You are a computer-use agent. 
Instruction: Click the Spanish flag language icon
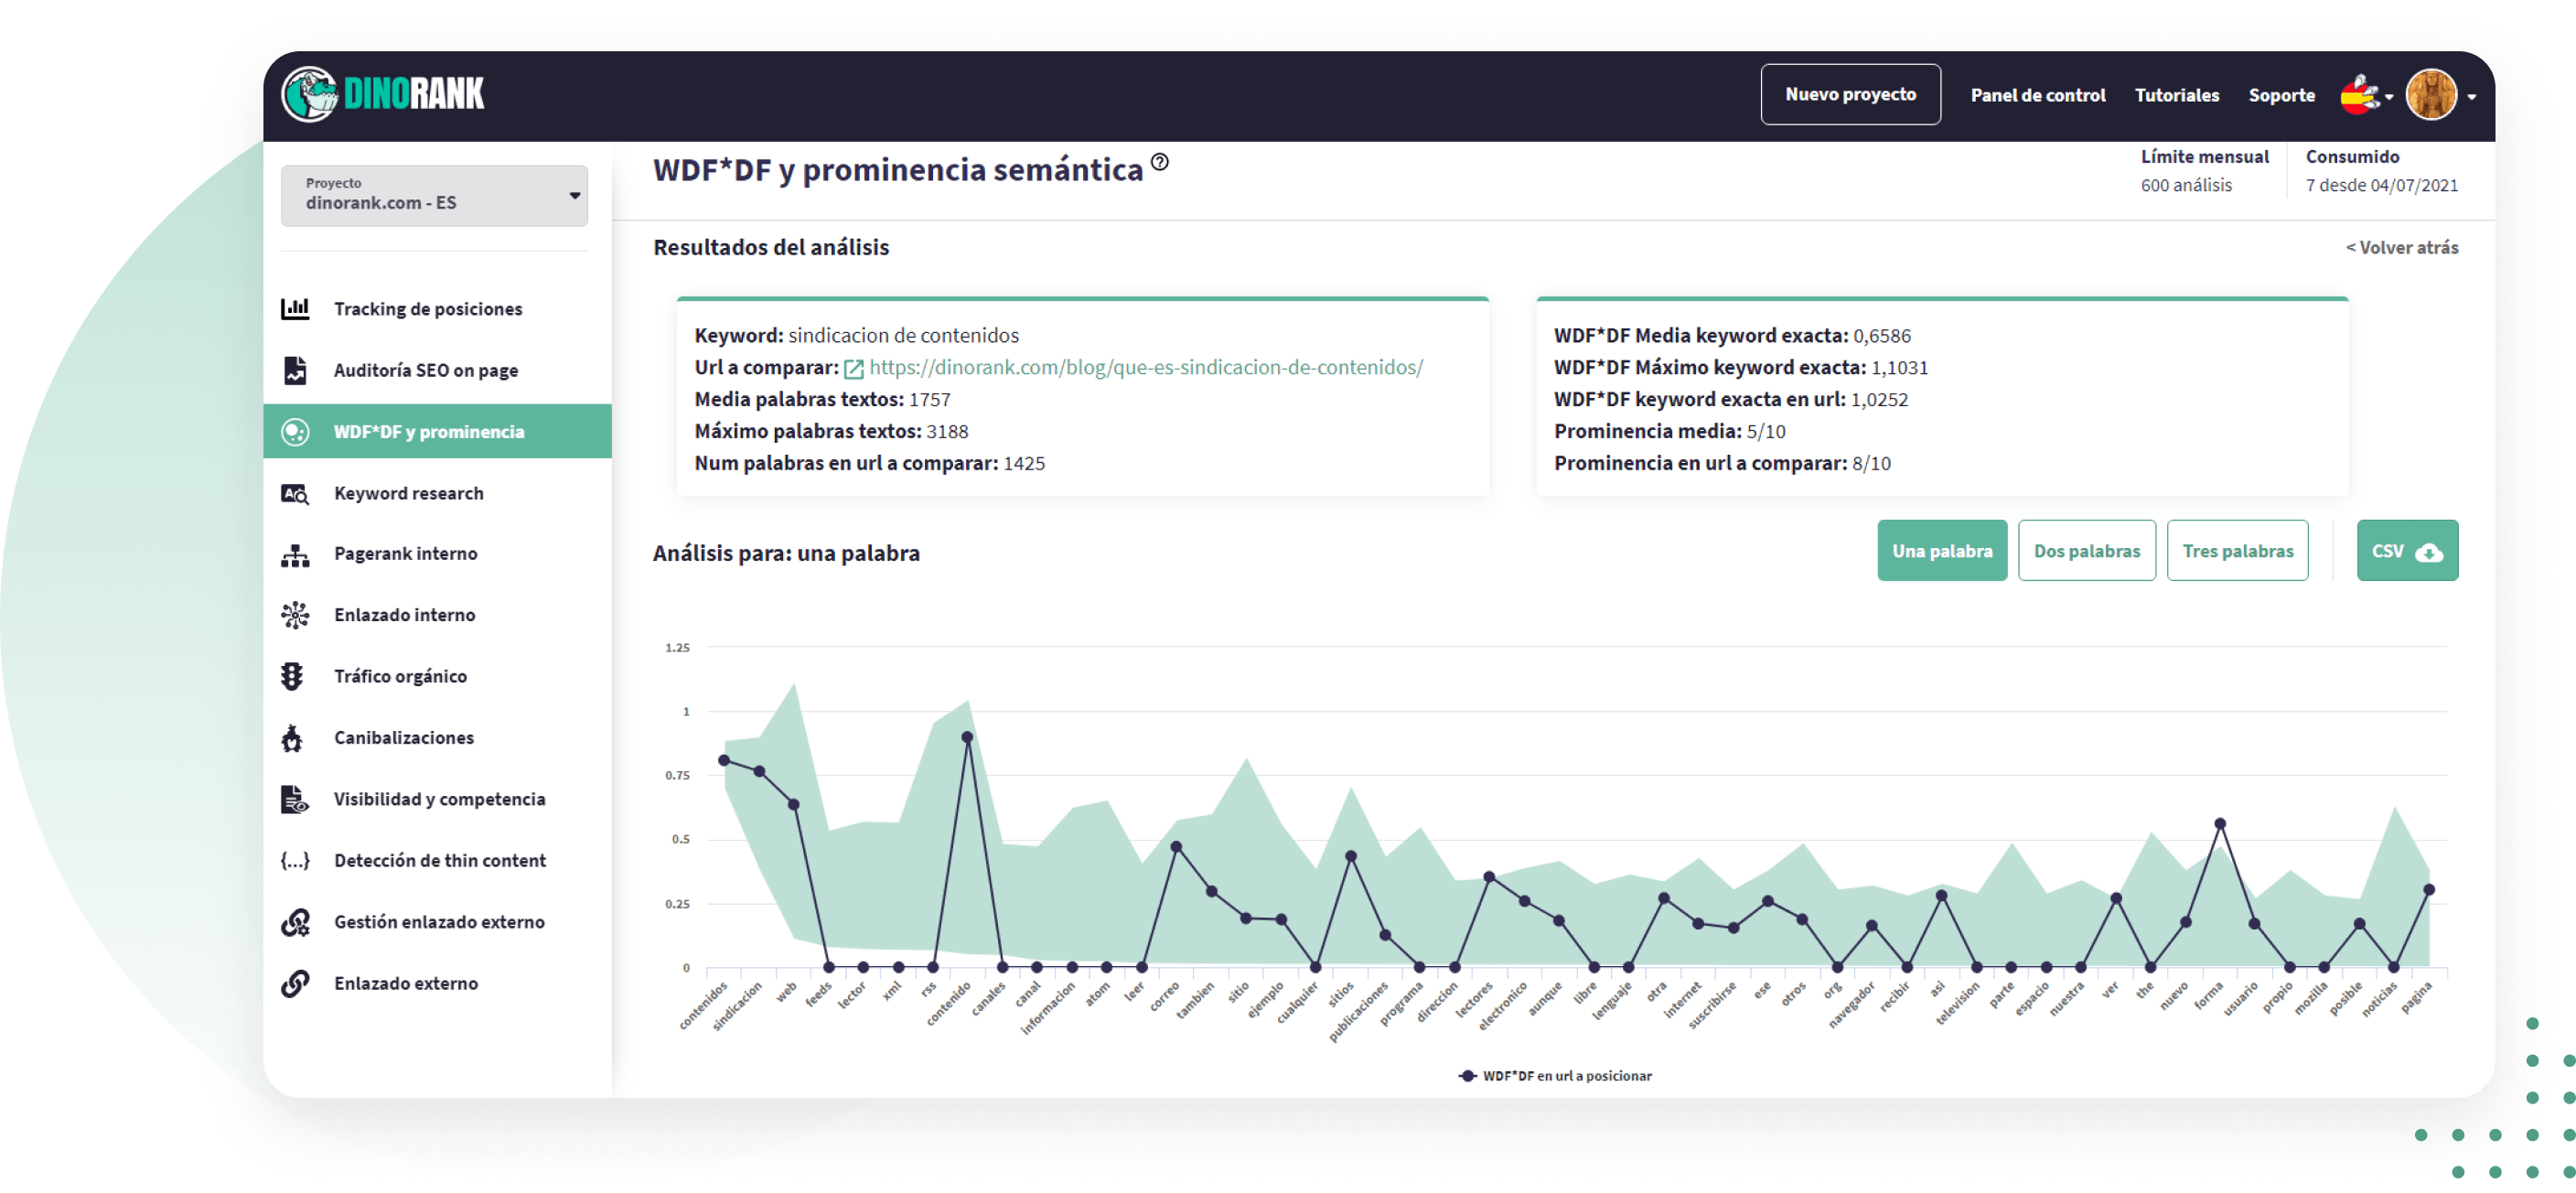2360,96
